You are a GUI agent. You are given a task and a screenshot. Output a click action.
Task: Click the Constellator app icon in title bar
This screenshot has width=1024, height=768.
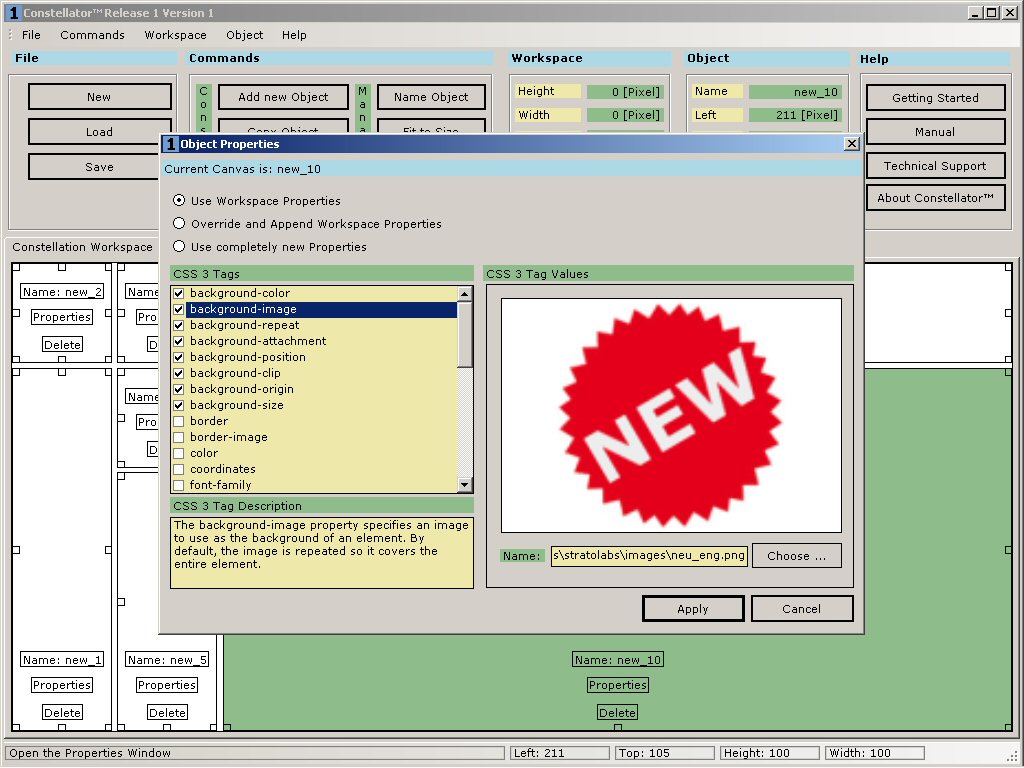13,13
